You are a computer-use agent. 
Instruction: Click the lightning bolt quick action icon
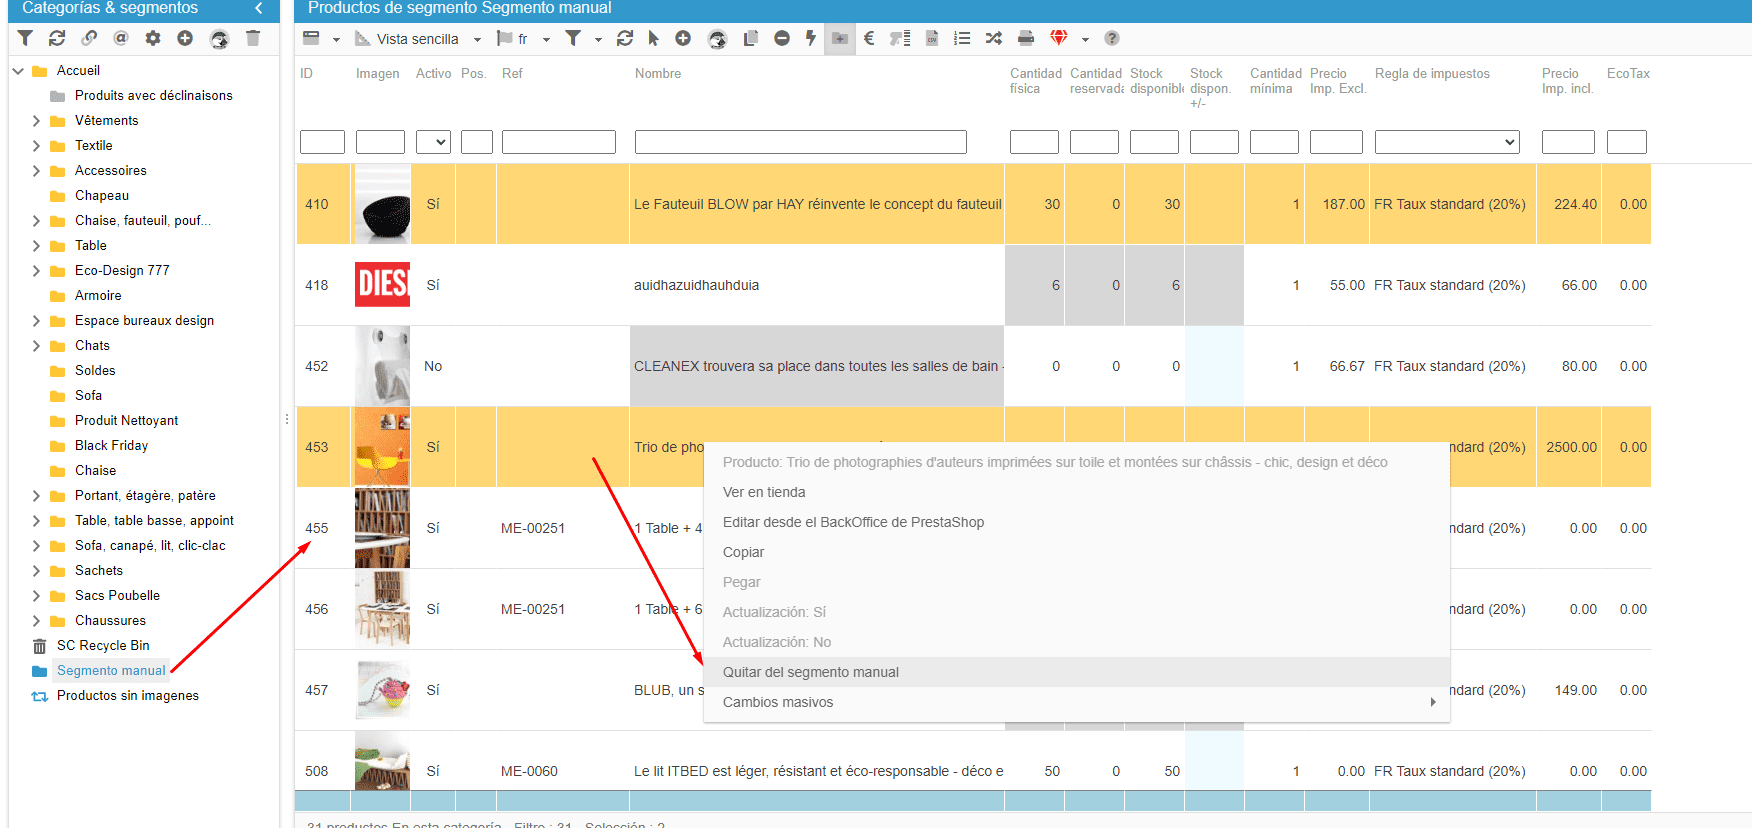(x=811, y=38)
